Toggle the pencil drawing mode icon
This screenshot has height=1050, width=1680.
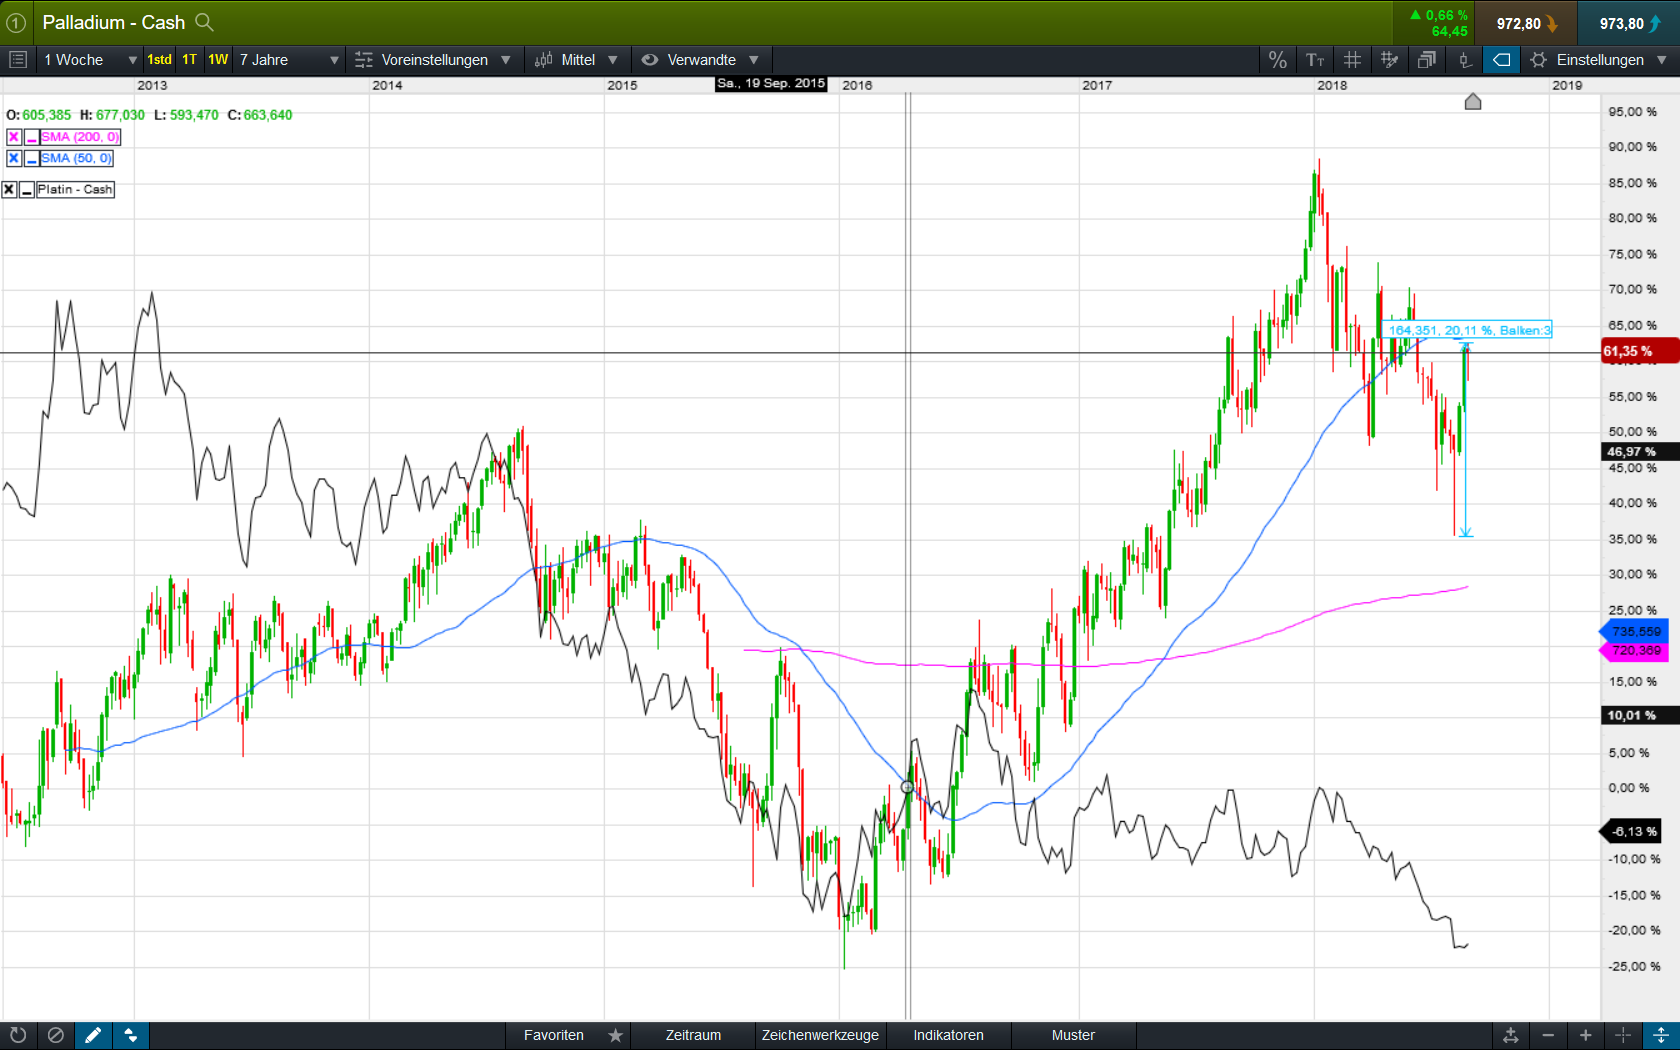coord(93,1035)
